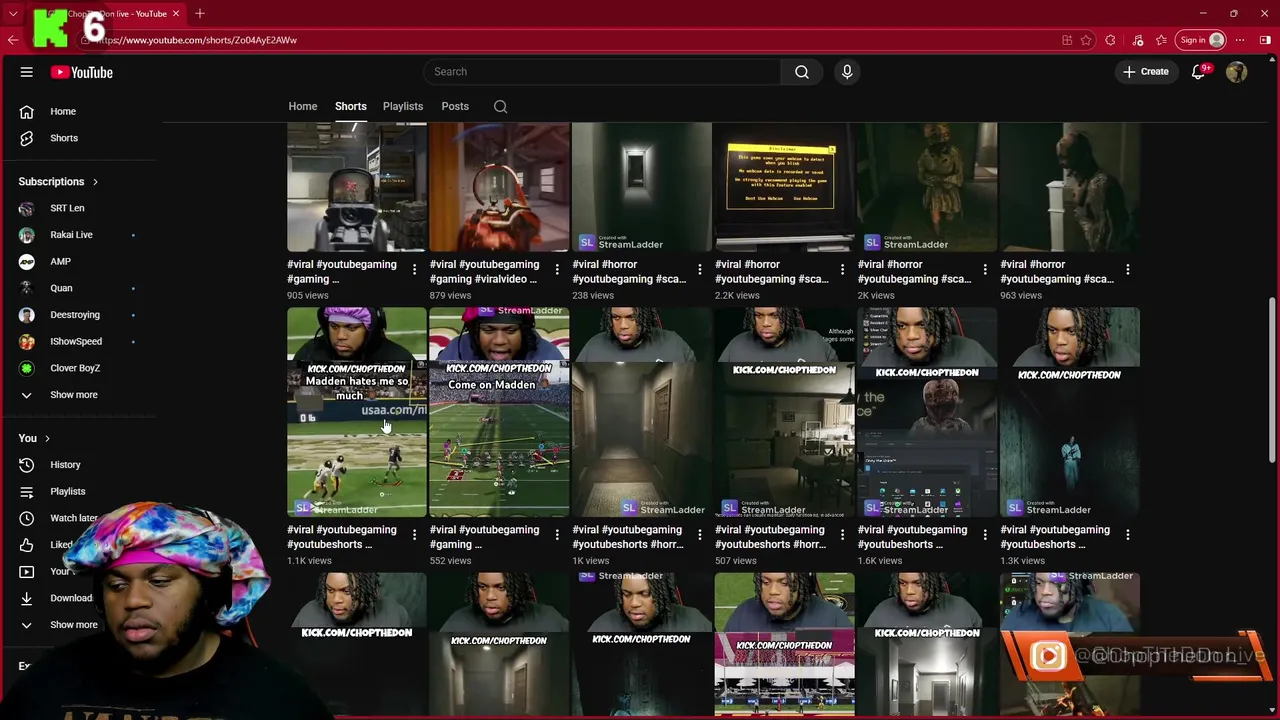This screenshot has width=1280, height=720.
Task: Switch to the Posts tab
Action: [455, 106]
